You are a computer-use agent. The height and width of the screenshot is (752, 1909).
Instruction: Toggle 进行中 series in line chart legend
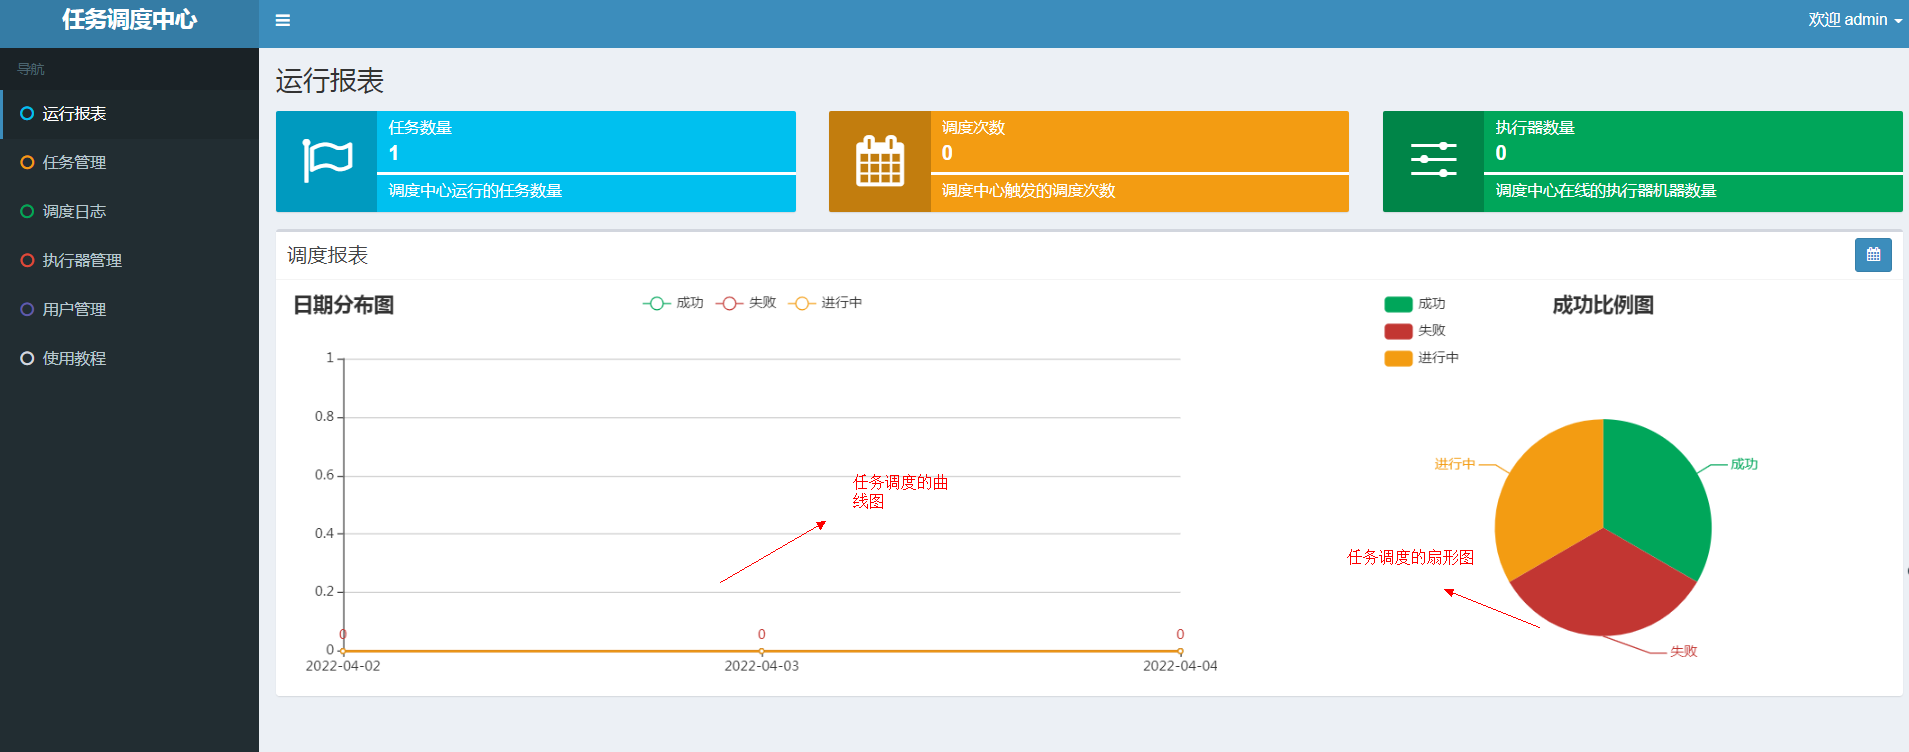825,303
